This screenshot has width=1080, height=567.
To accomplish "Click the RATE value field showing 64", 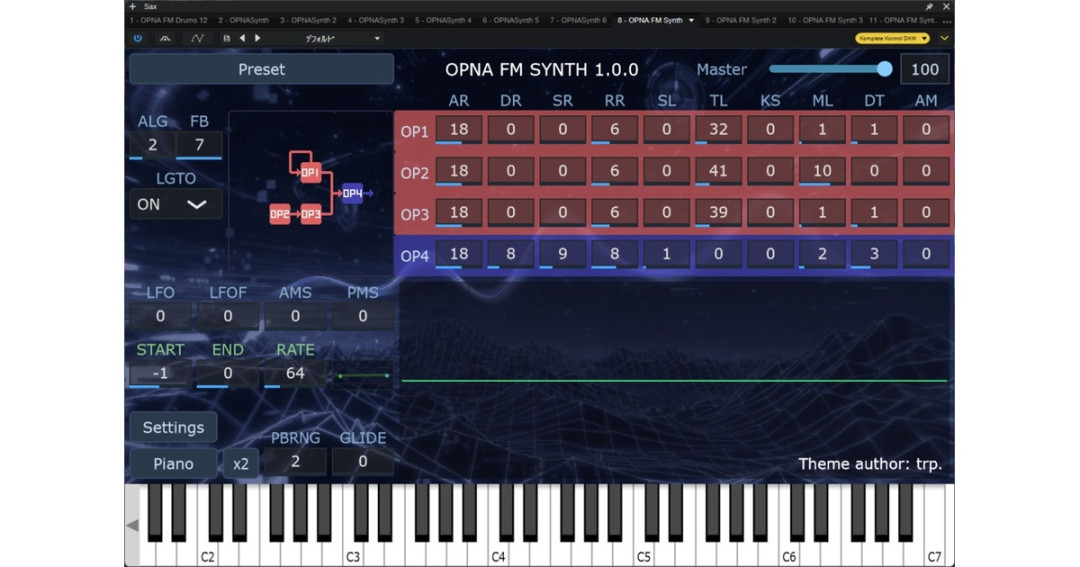I will coord(295,373).
